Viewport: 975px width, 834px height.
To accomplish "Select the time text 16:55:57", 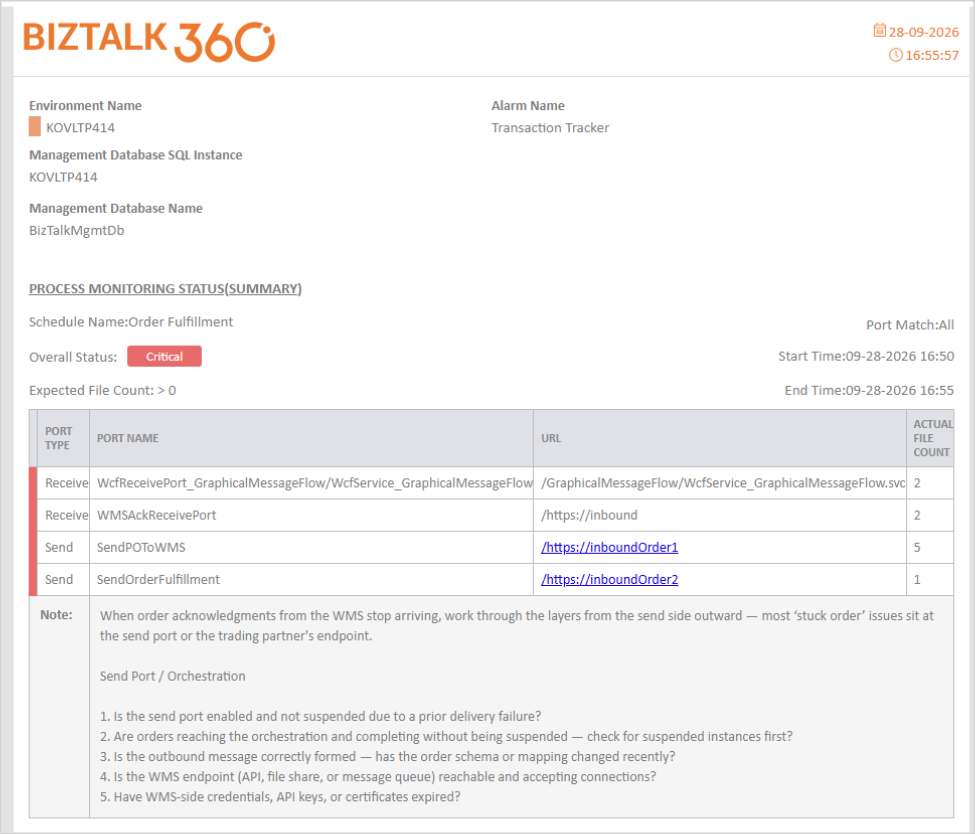I will (x=931, y=55).
